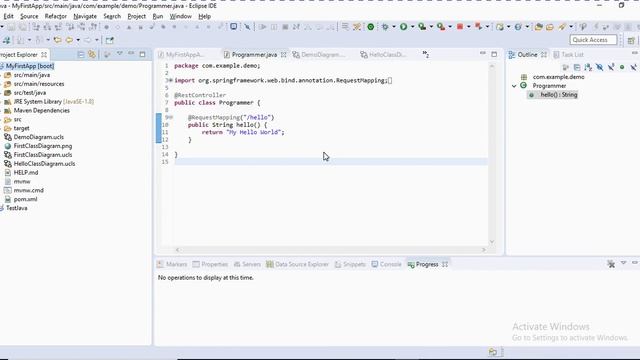640x360 pixels.
Task: Click the Remove All Finished Operations icon in Progress
Action: [x=611, y=264]
